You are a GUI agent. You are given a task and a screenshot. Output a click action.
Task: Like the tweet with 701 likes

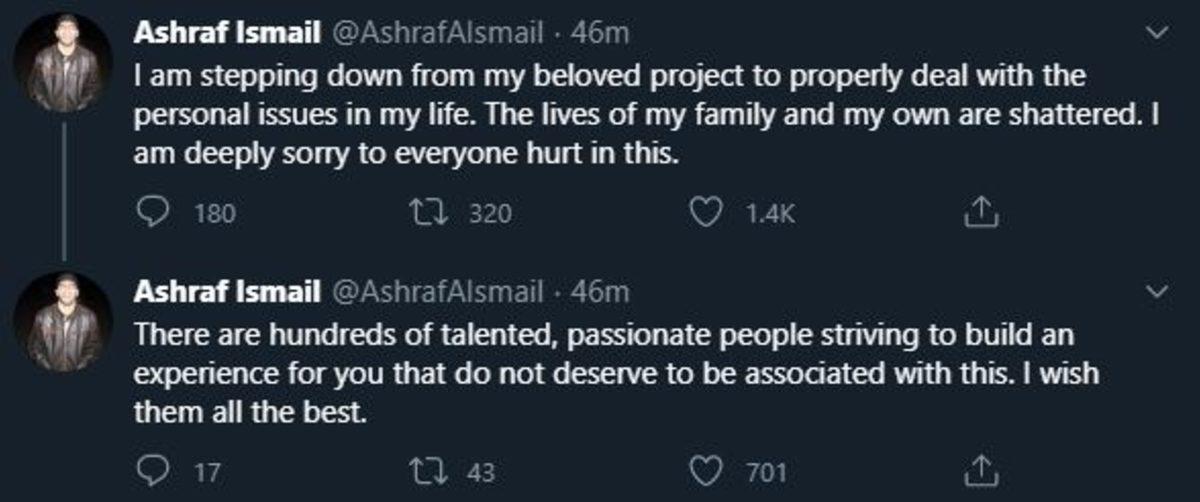coord(708,471)
